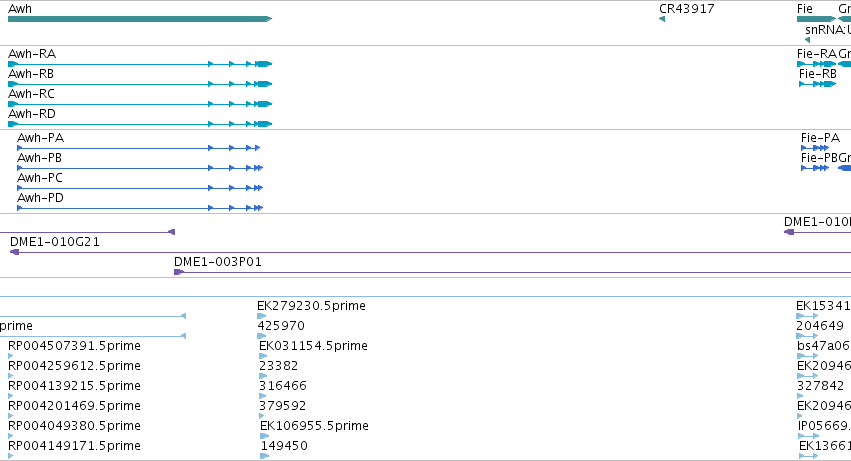
Task: Click the Awh gene bar
Action: click(x=140, y=19)
